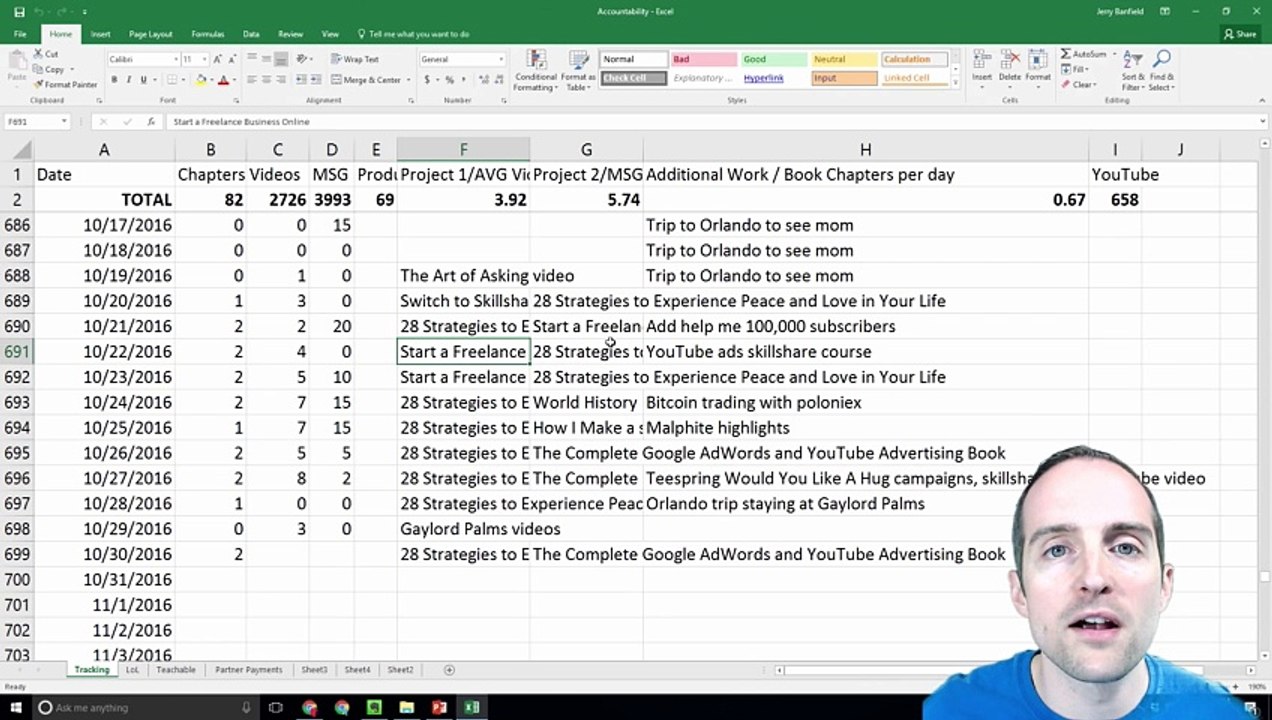Open Sort & Filter
1272x720 pixels.
coord(1133,70)
